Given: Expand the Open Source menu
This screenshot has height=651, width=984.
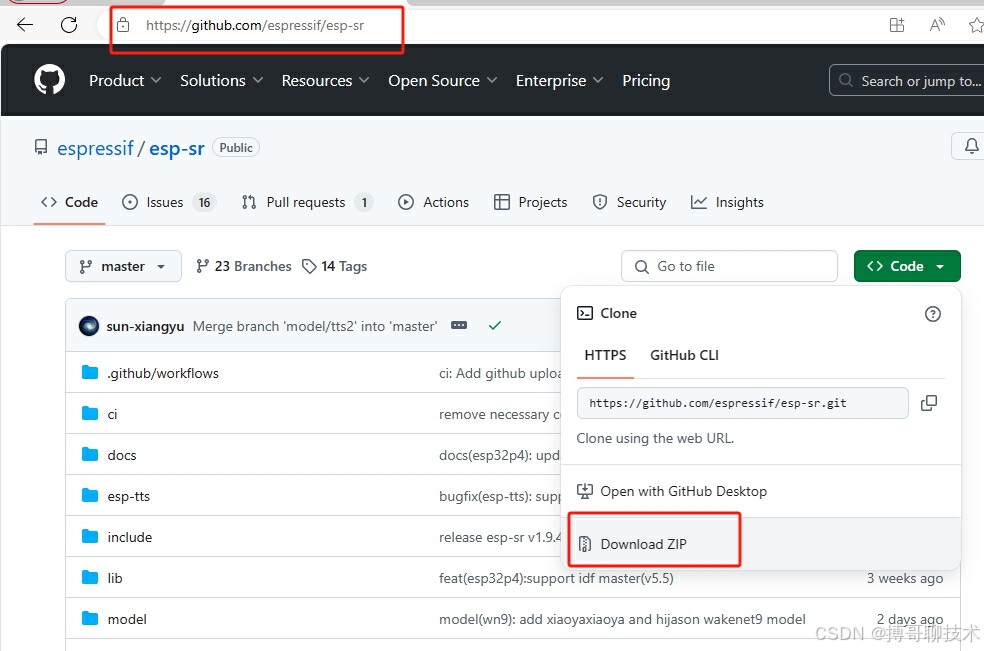Looking at the screenshot, I should (x=442, y=80).
